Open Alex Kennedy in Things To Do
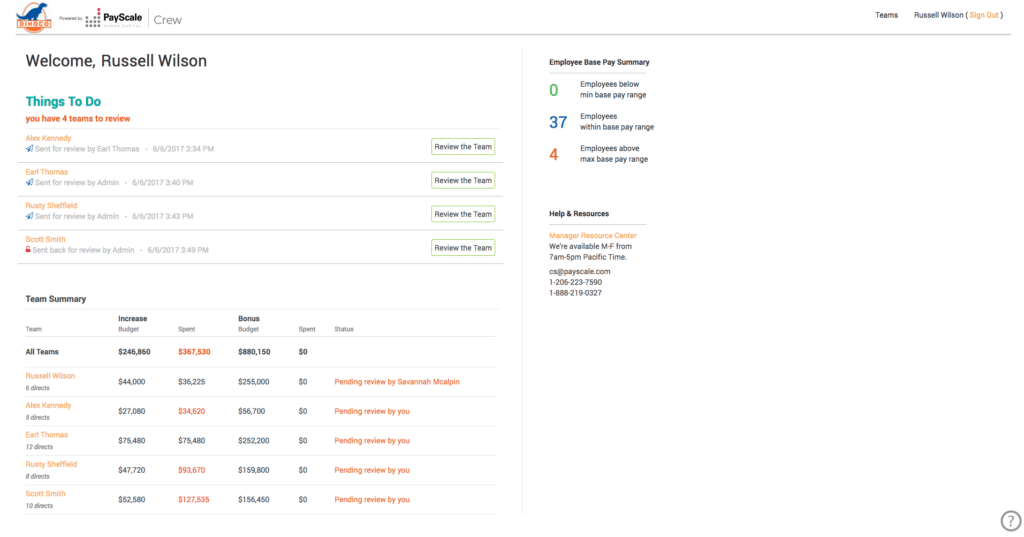The width and height of the screenshot is (1024, 537). tap(48, 138)
